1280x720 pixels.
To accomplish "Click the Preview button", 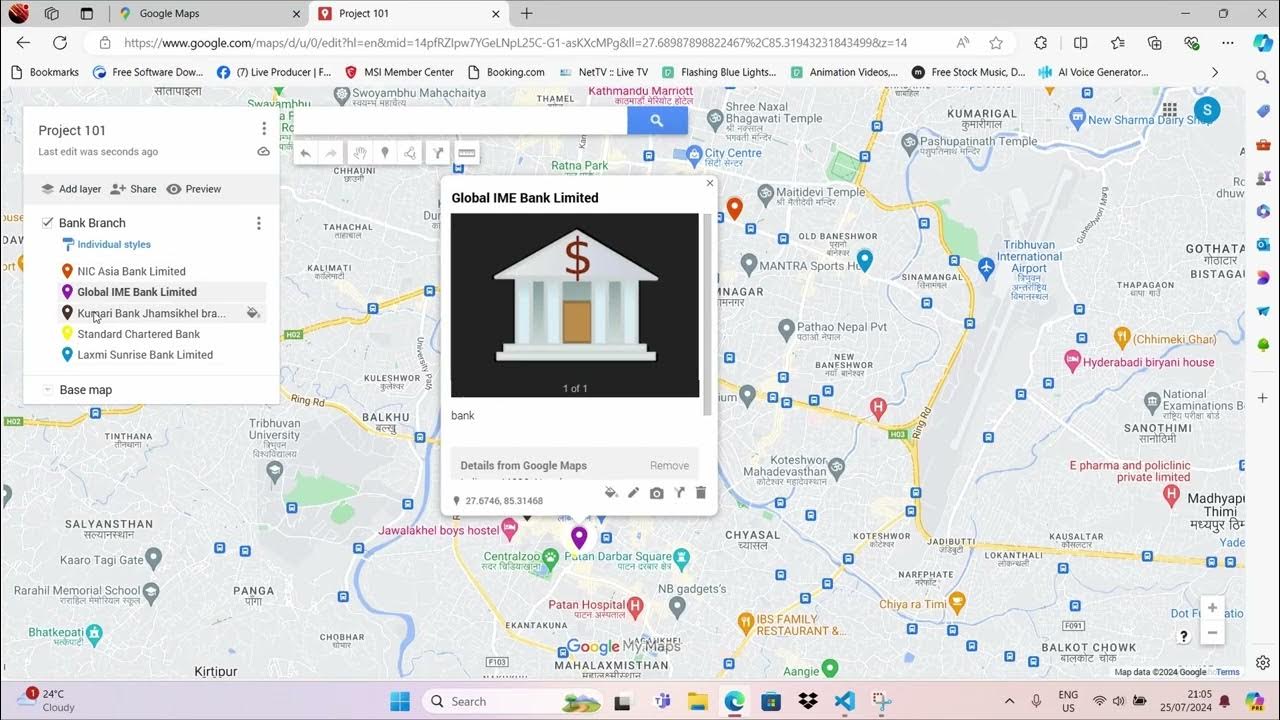I will click(194, 189).
